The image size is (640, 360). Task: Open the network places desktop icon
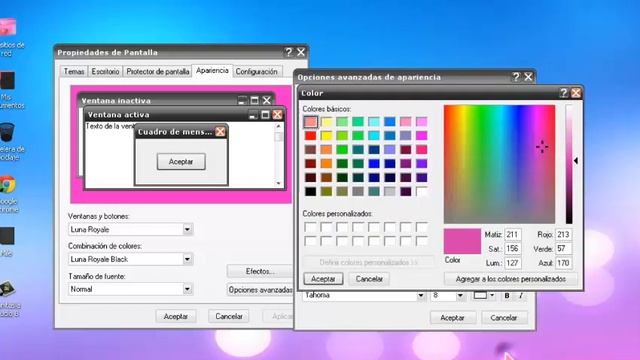click(7, 27)
